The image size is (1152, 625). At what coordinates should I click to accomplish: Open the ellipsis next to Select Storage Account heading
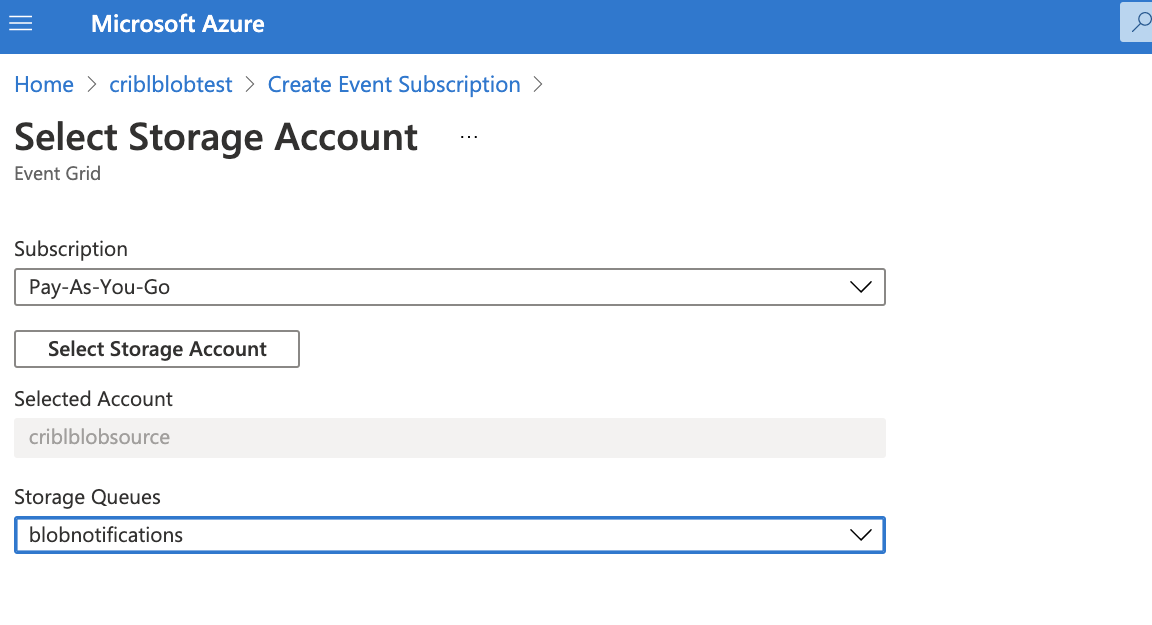coord(468,136)
